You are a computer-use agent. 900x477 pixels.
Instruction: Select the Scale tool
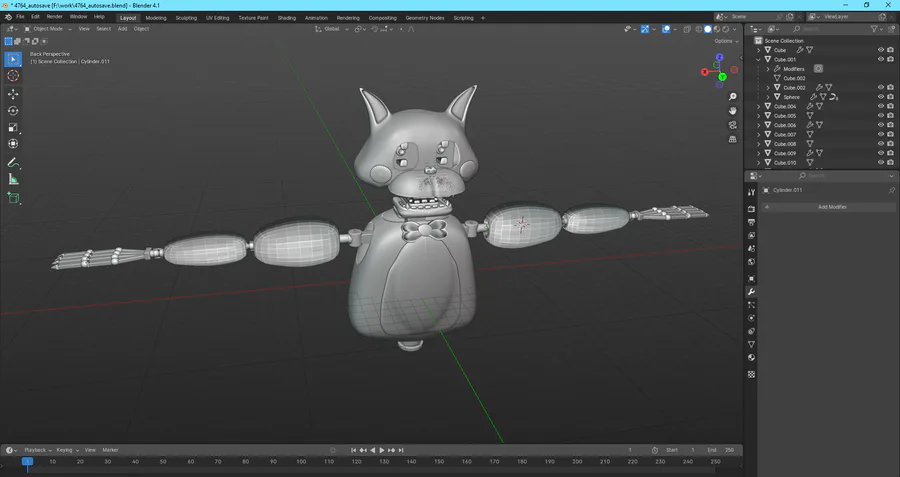click(13, 127)
